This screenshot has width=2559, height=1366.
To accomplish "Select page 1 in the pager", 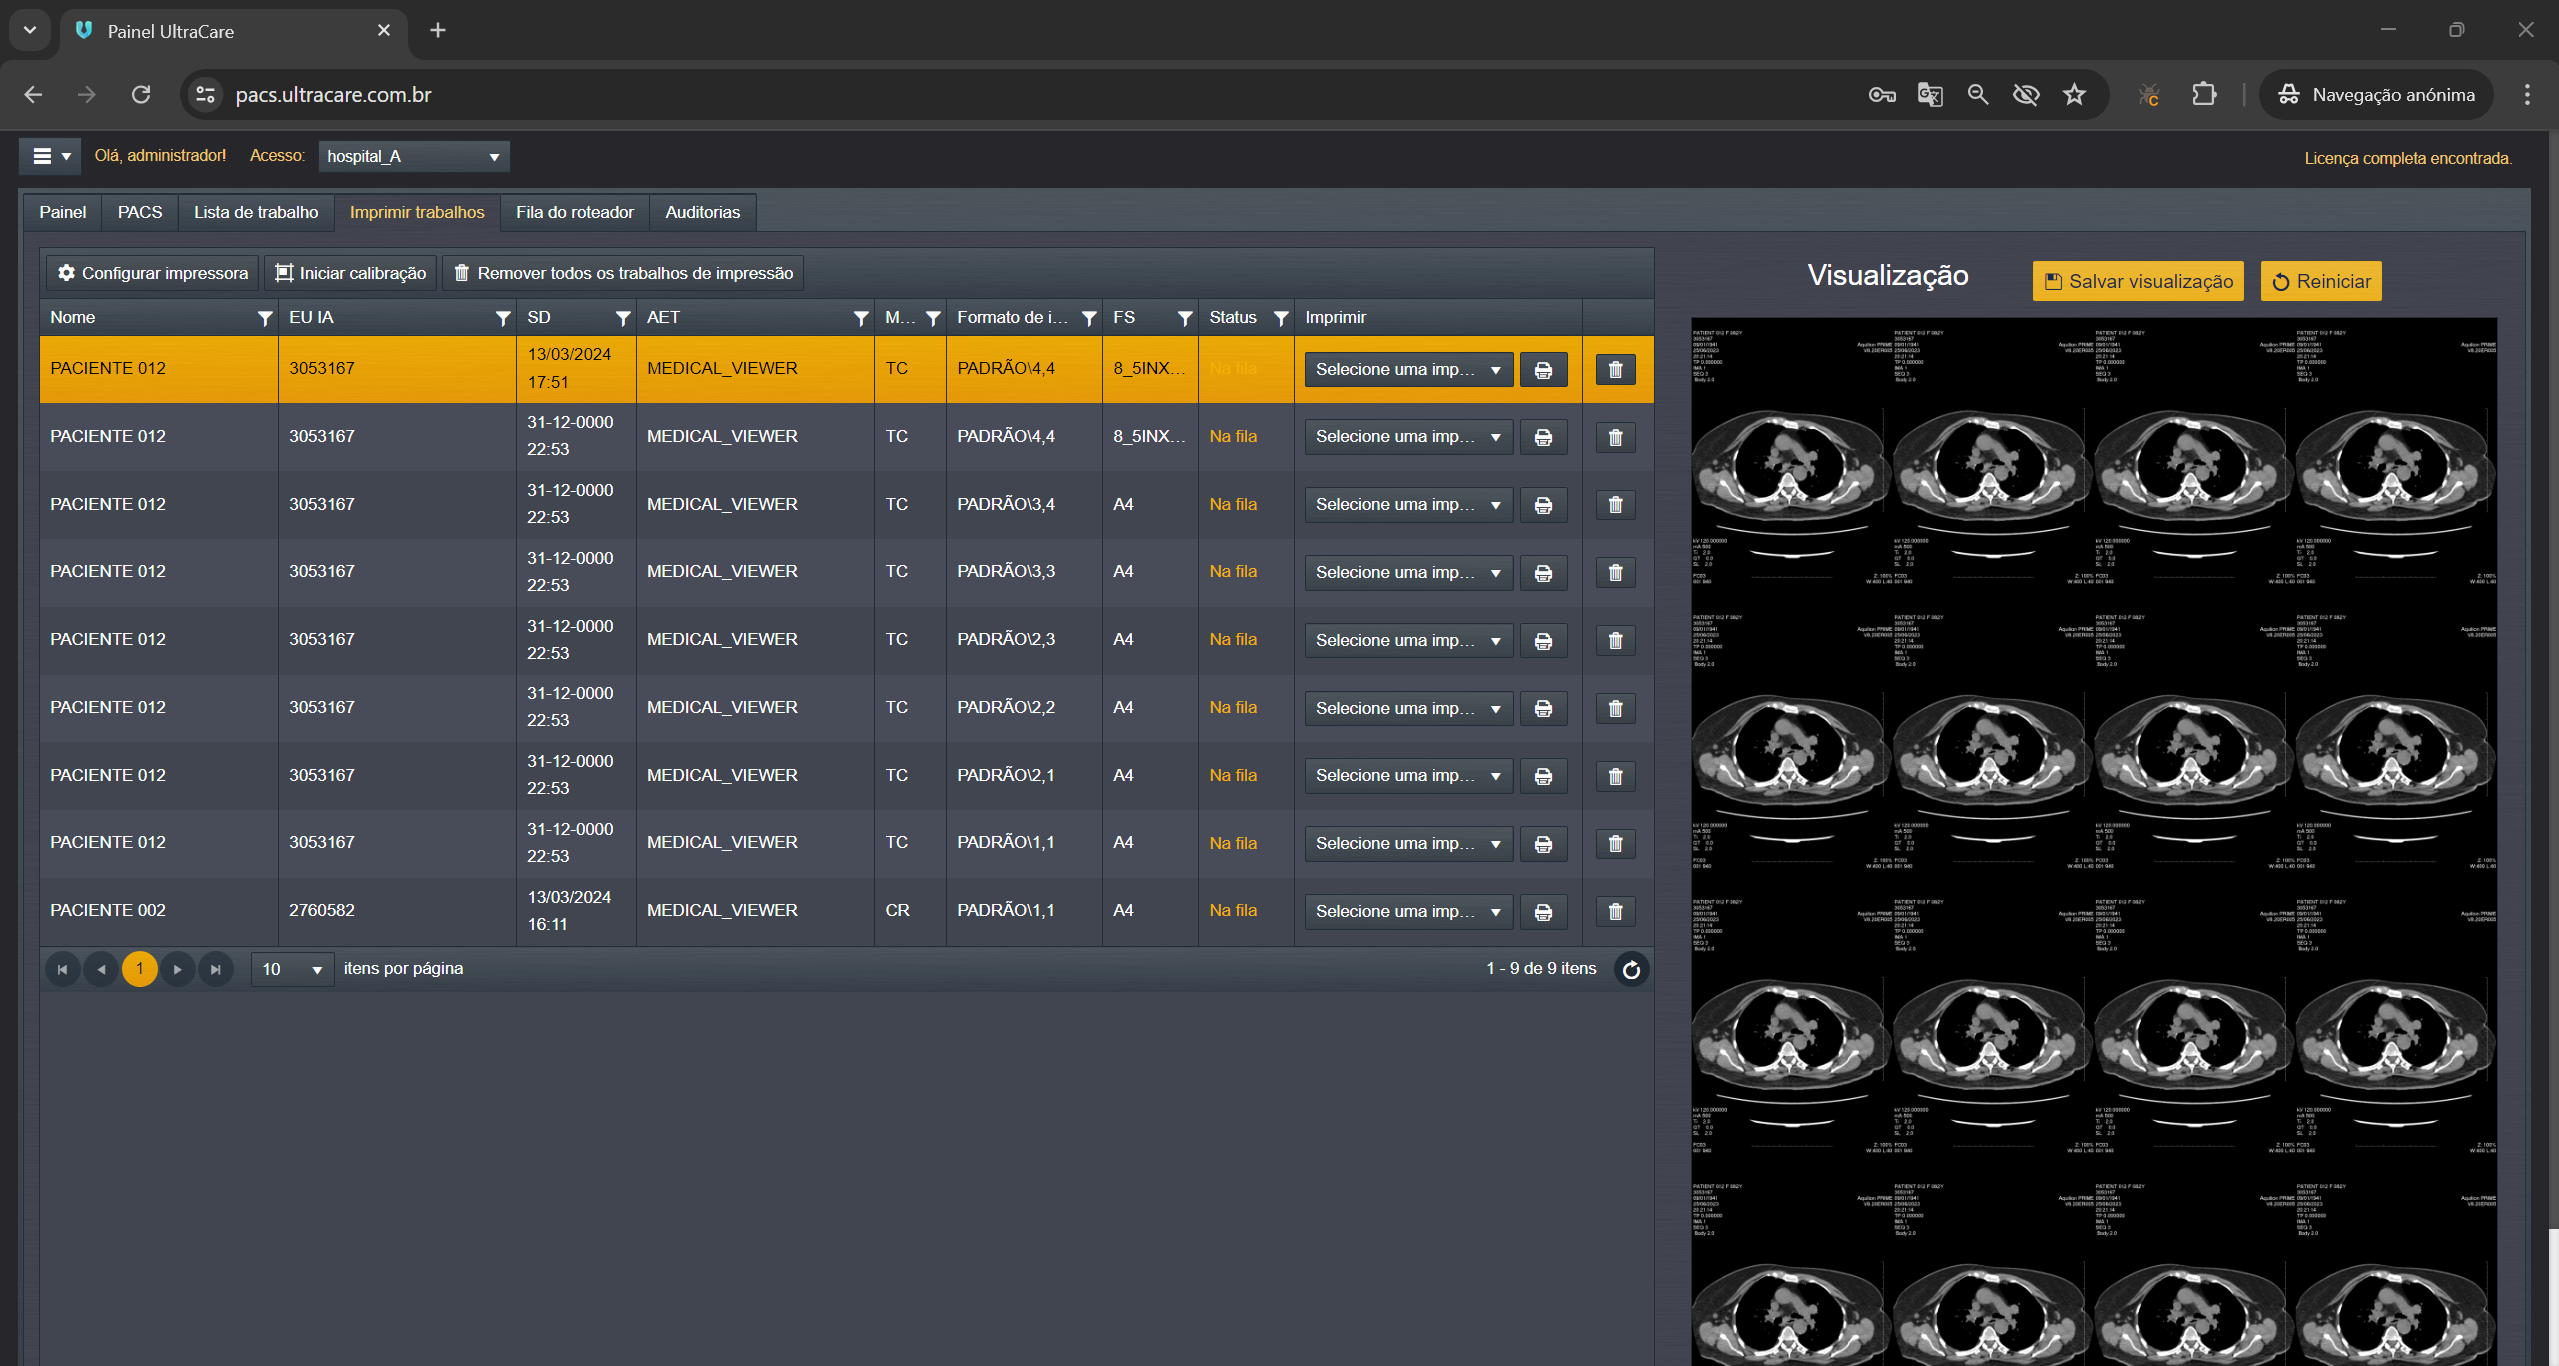I will pos(139,969).
